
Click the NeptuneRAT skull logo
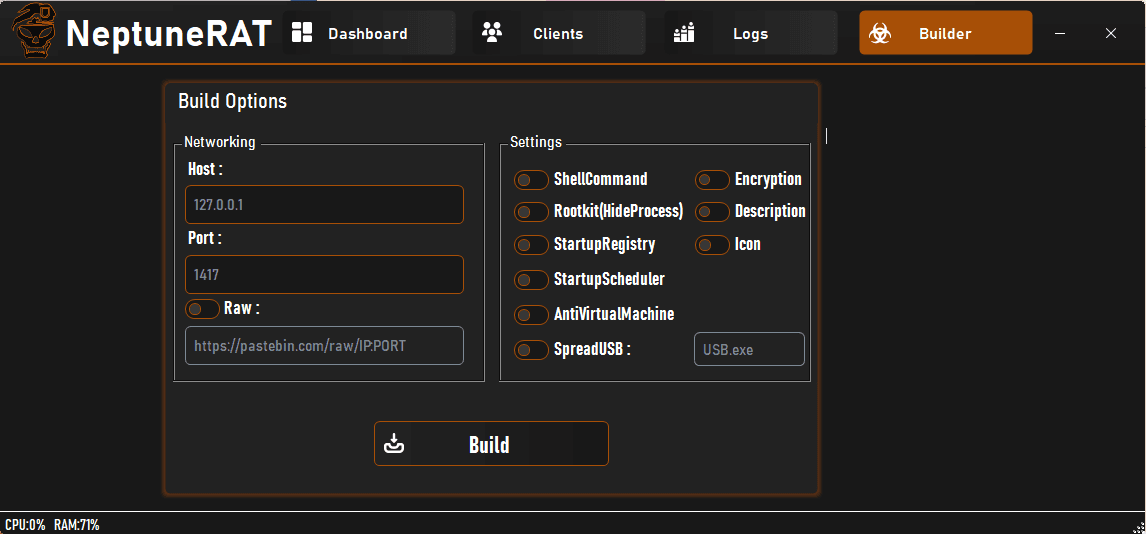pos(34,31)
